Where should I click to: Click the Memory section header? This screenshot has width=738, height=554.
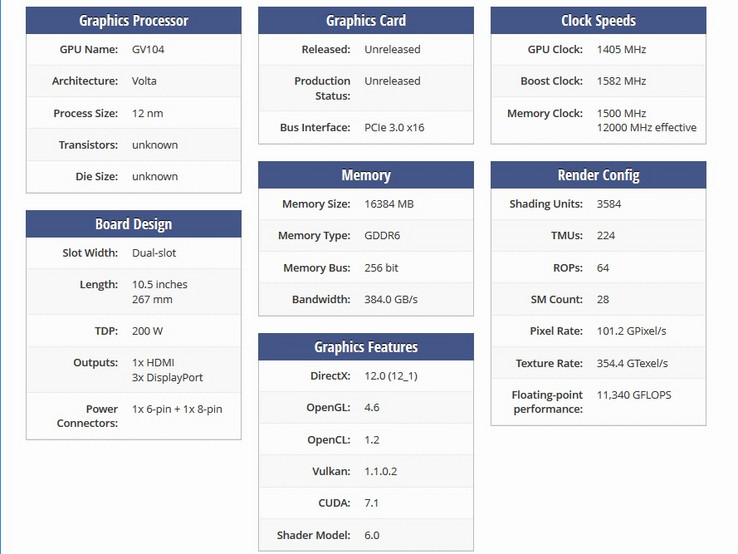coord(366,175)
